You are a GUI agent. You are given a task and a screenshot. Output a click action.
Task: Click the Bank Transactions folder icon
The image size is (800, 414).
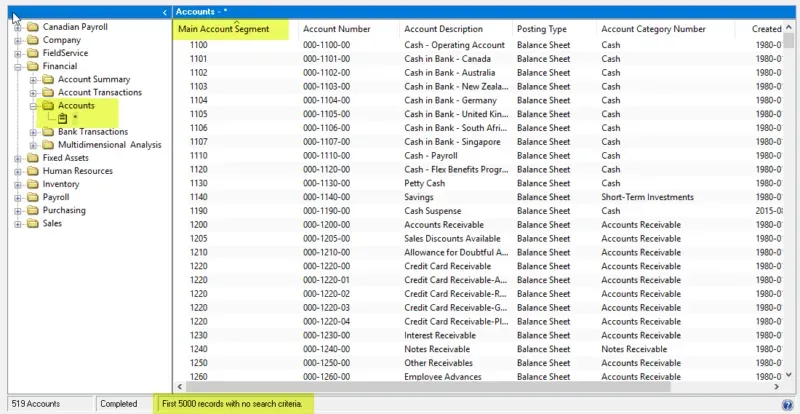[x=47, y=132]
